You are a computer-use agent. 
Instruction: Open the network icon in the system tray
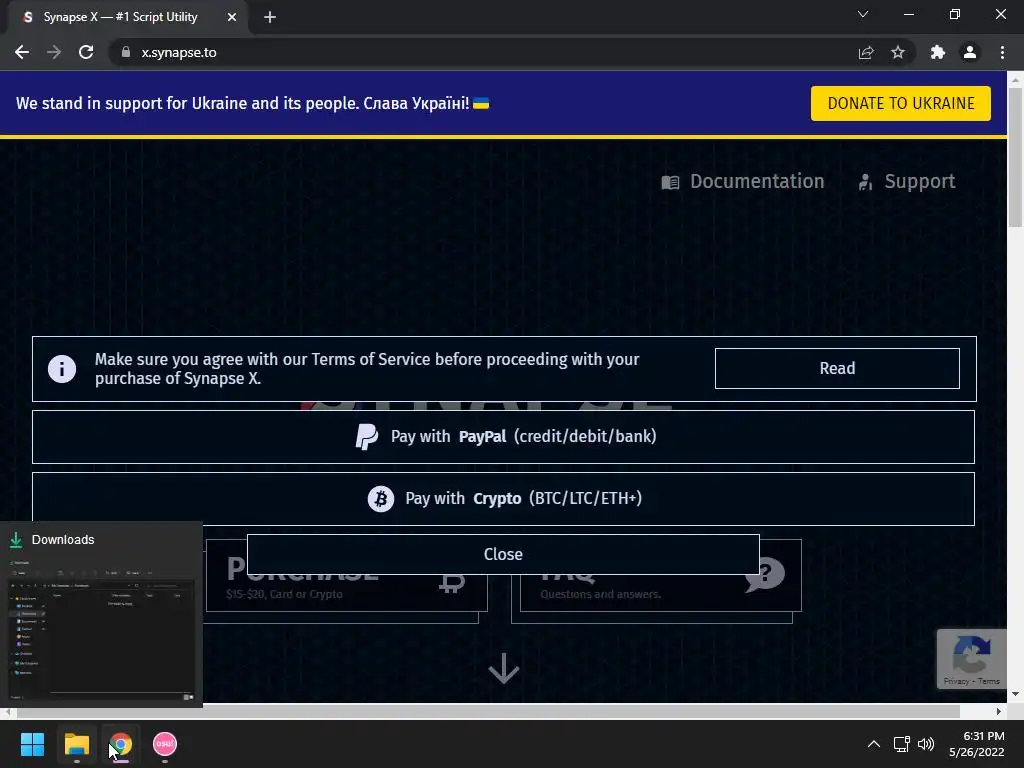[902, 744]
